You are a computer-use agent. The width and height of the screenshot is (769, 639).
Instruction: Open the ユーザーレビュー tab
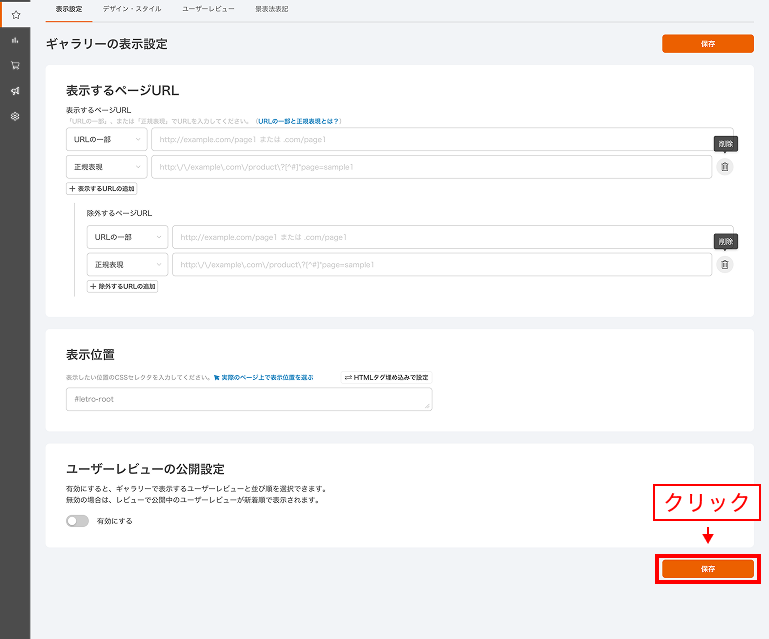click(x=208, y=8)
